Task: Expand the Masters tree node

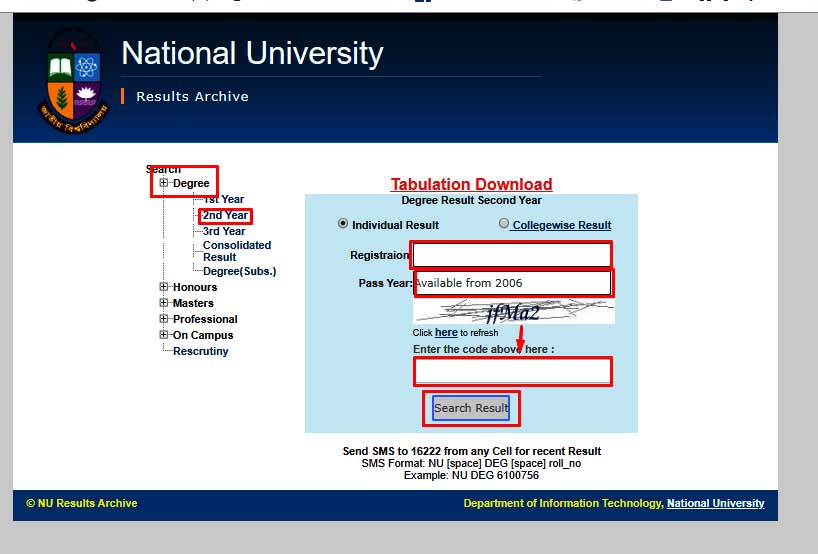Action: [164, 303]
